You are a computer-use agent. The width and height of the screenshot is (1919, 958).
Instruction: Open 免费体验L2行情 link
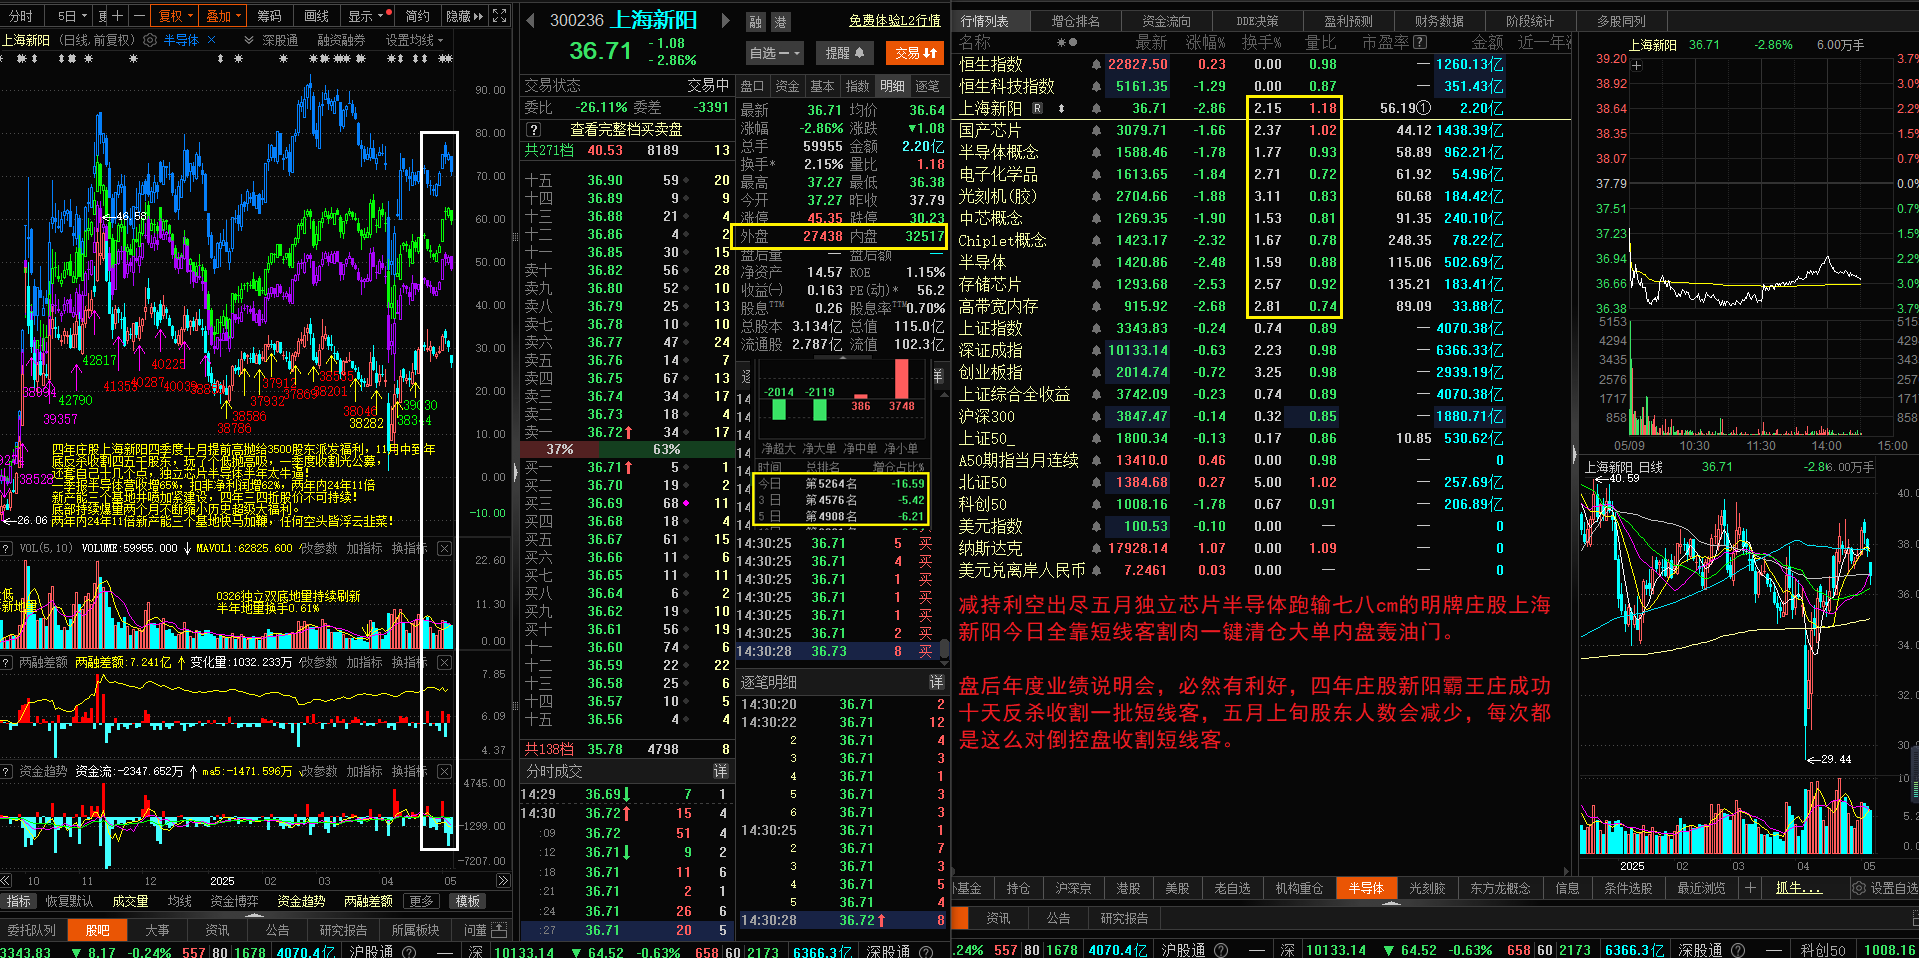pyautogui.click(x=894, y=20)
